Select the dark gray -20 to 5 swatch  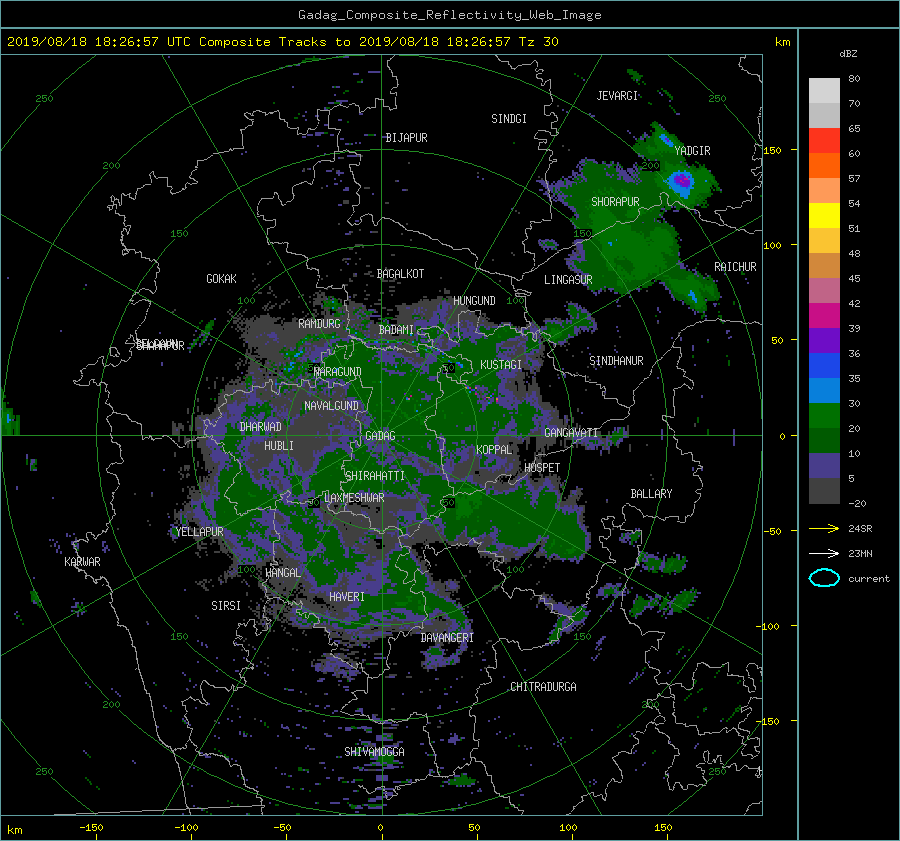coord(824,491)
